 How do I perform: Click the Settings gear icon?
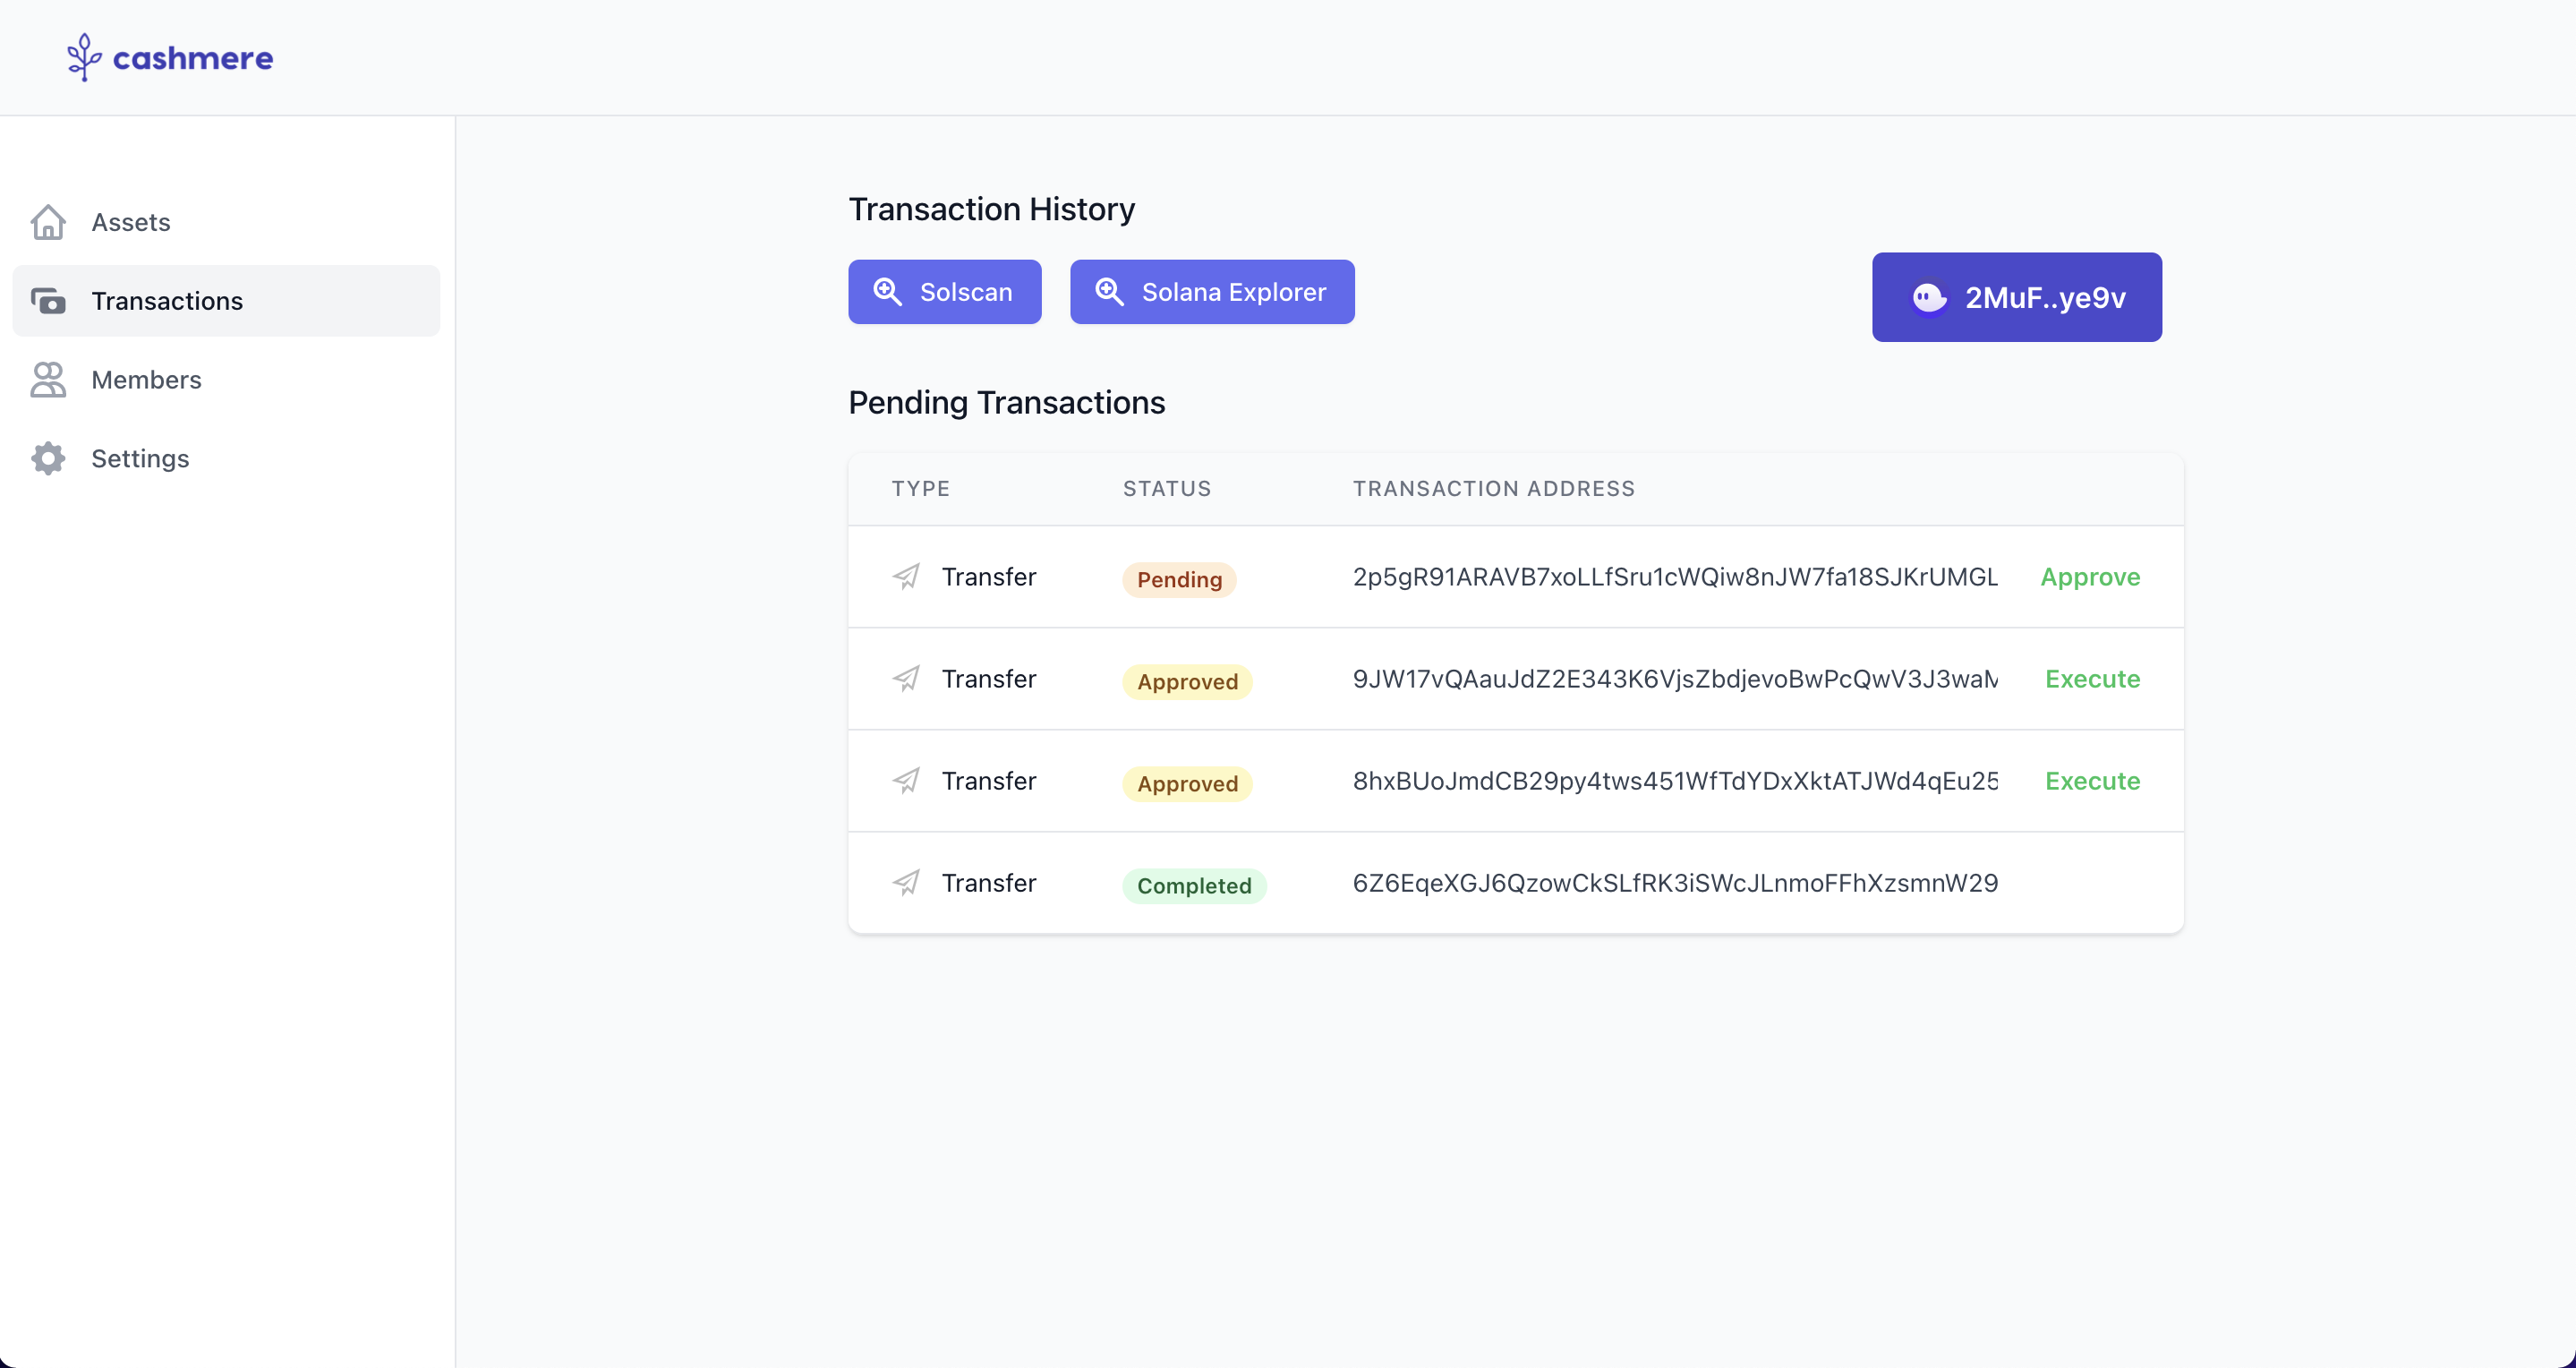pyautogui.click(x=48, y=458)
